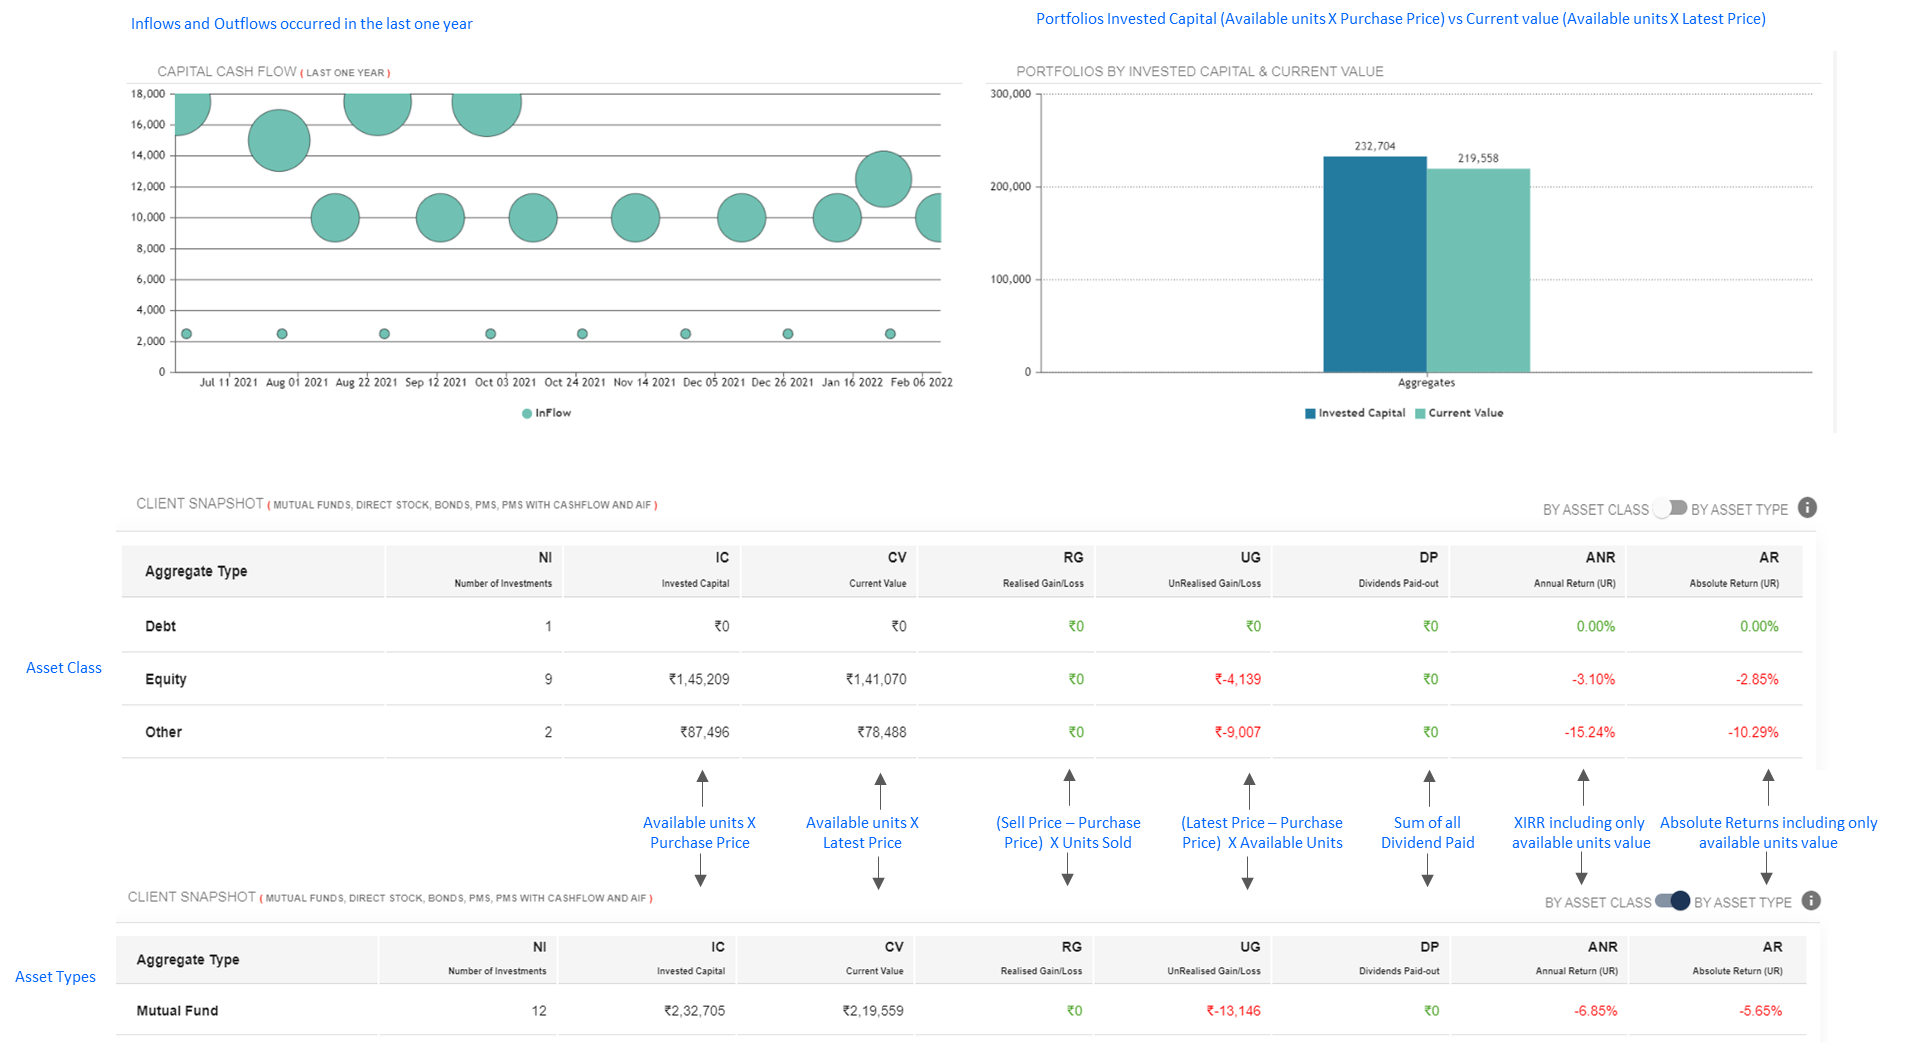Click the info icon beside lower BY ASSET TYPE
Viewport: 1919px width, 1043px height.
tap(1811, 901)
